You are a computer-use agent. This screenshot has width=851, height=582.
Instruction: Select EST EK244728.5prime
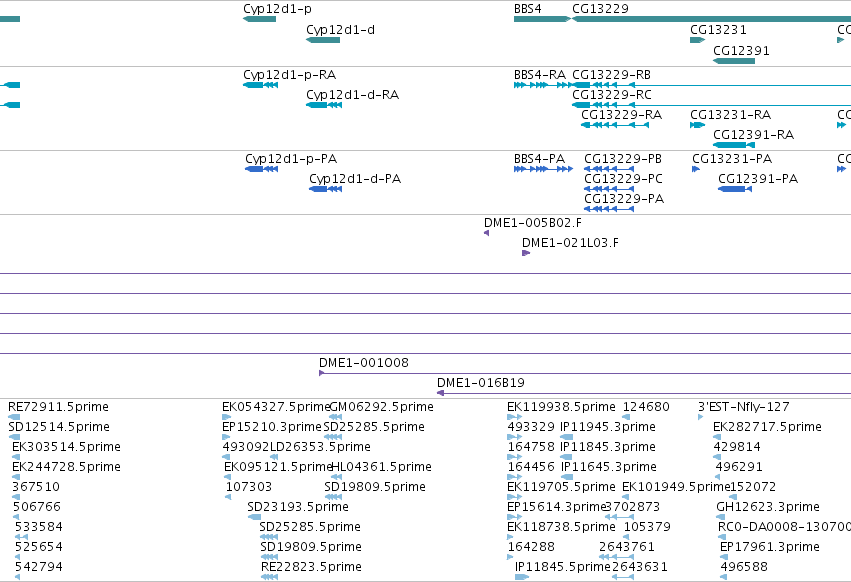point(16,477)
